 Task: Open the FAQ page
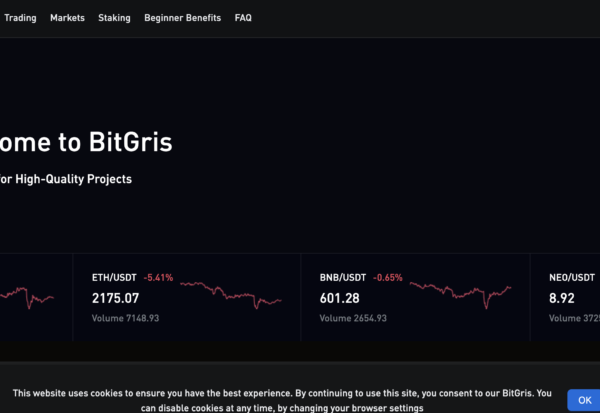click(x=243, y=18)
